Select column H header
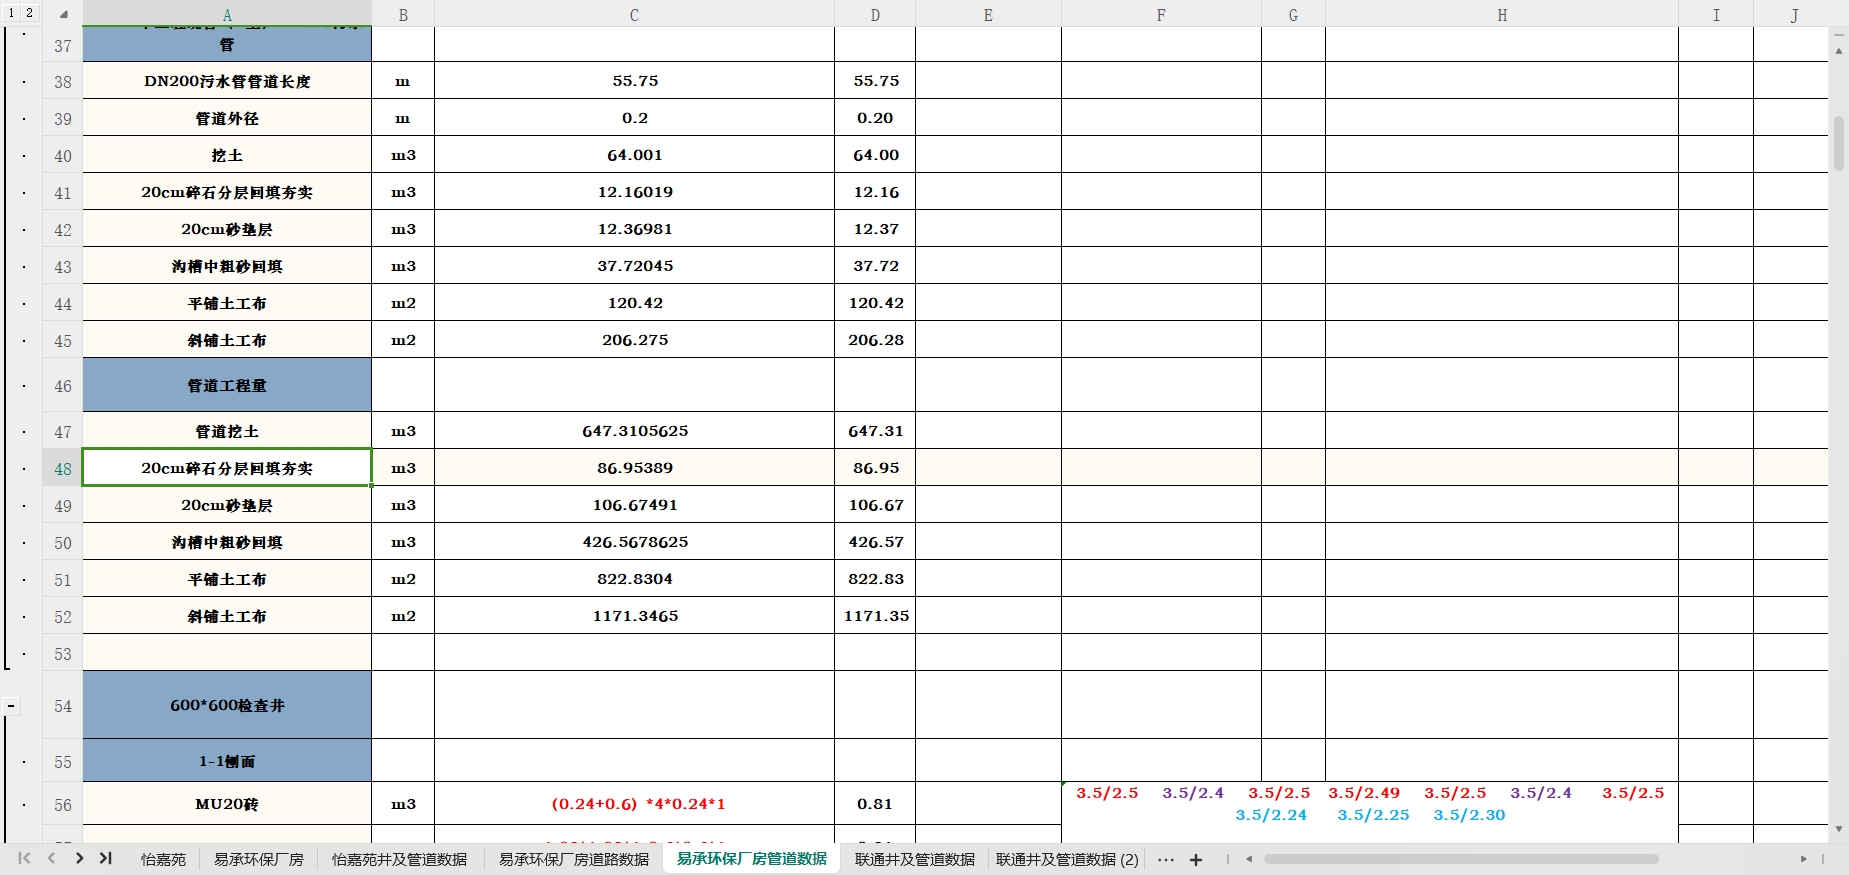Viewport: 1849px width, 875px height. tap(1502, 14)
